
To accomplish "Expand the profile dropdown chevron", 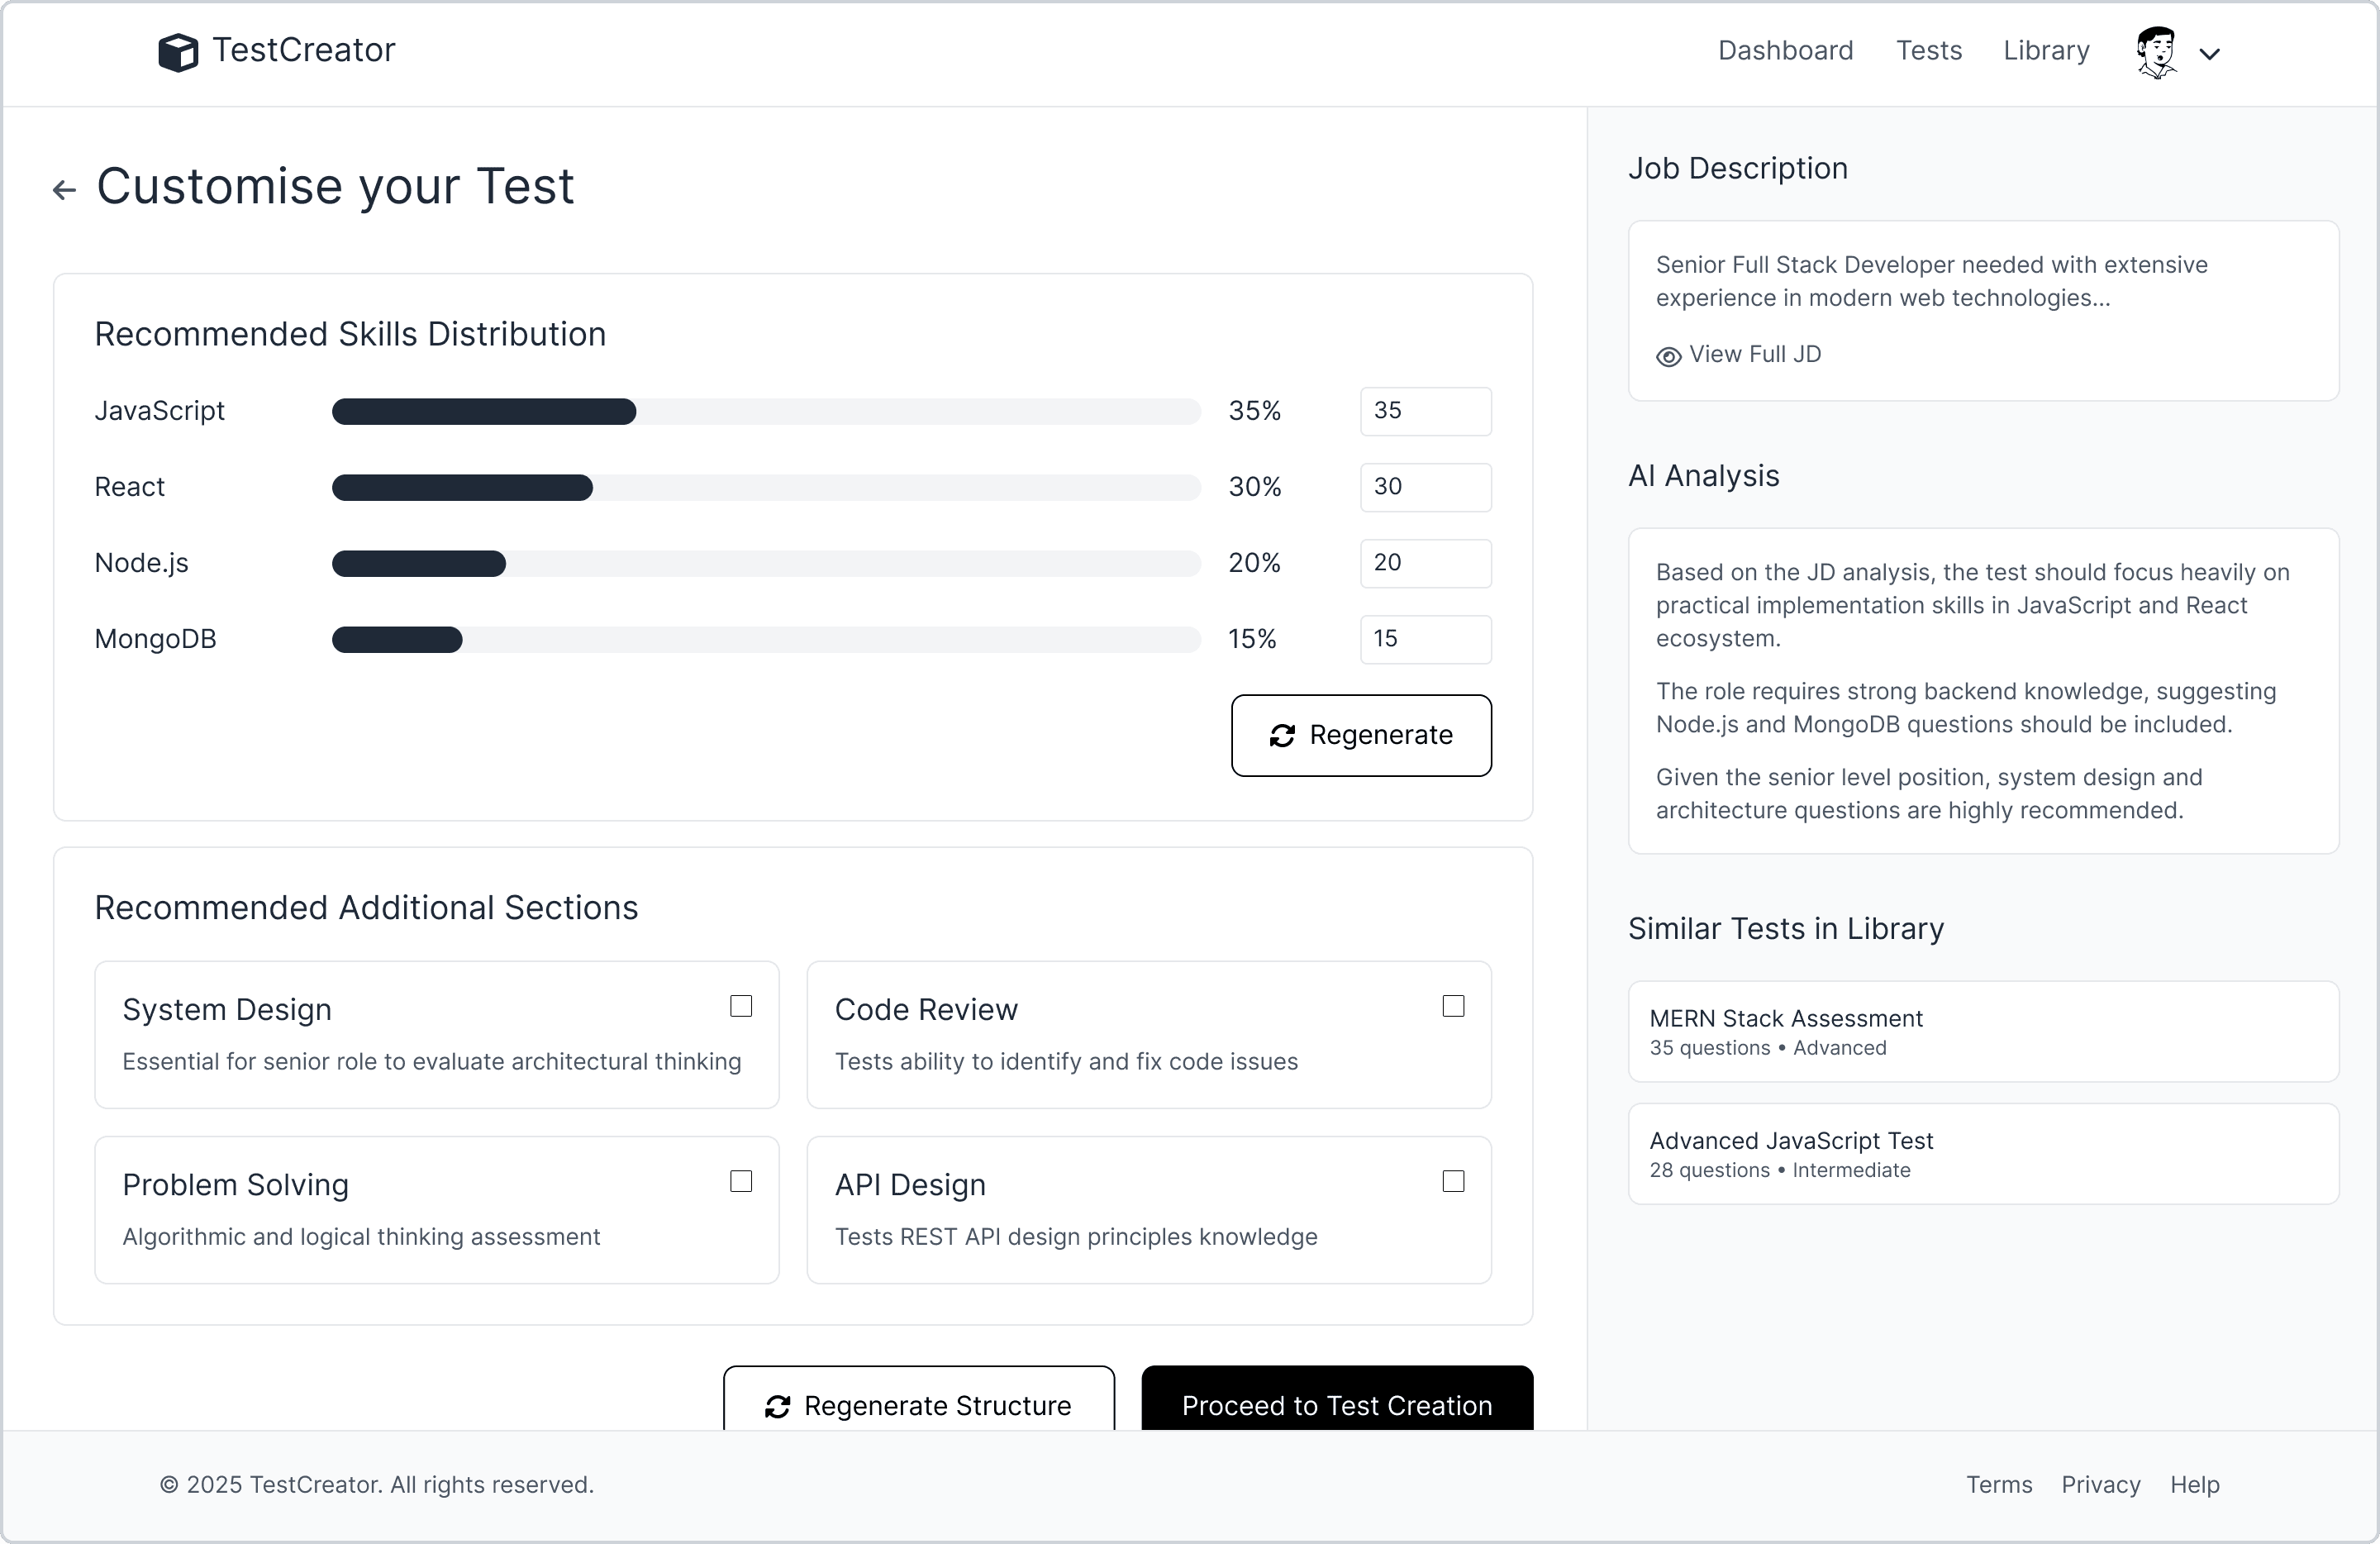I will pos(2210,54).
